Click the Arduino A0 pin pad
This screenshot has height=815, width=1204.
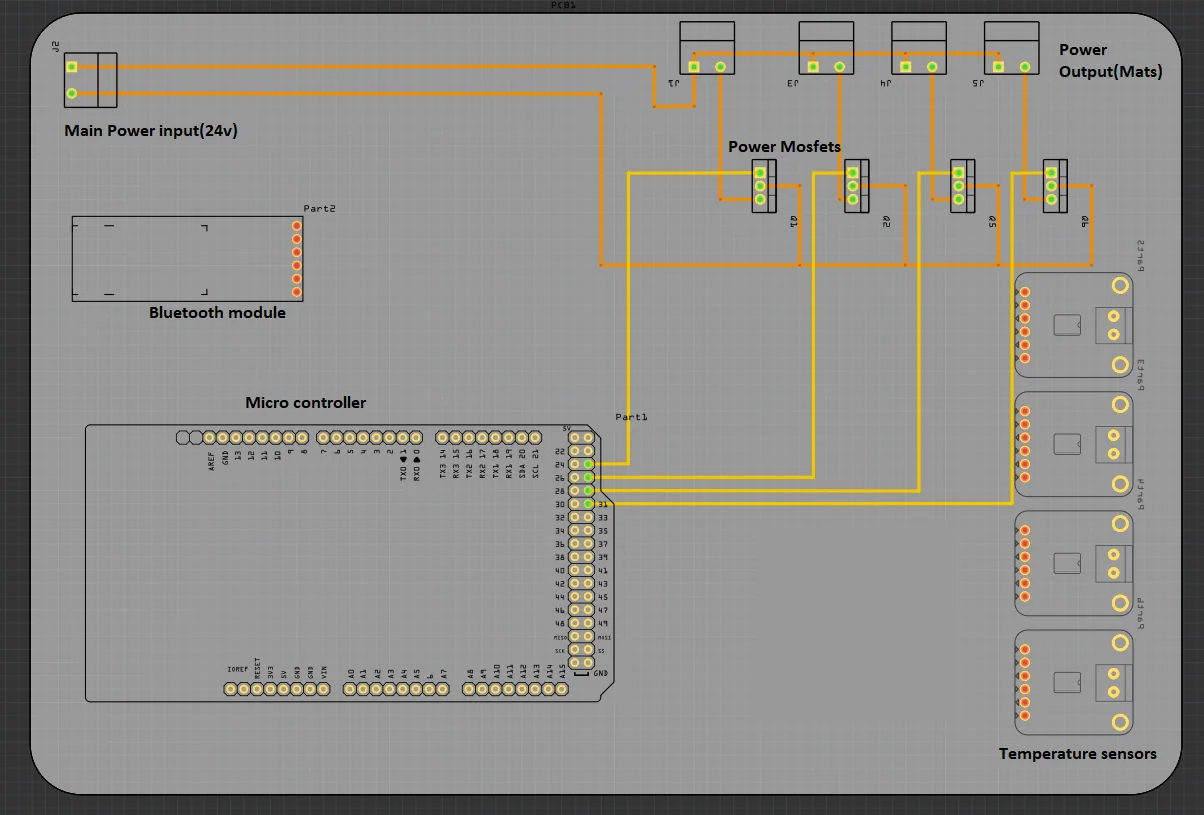coord(350,689)
